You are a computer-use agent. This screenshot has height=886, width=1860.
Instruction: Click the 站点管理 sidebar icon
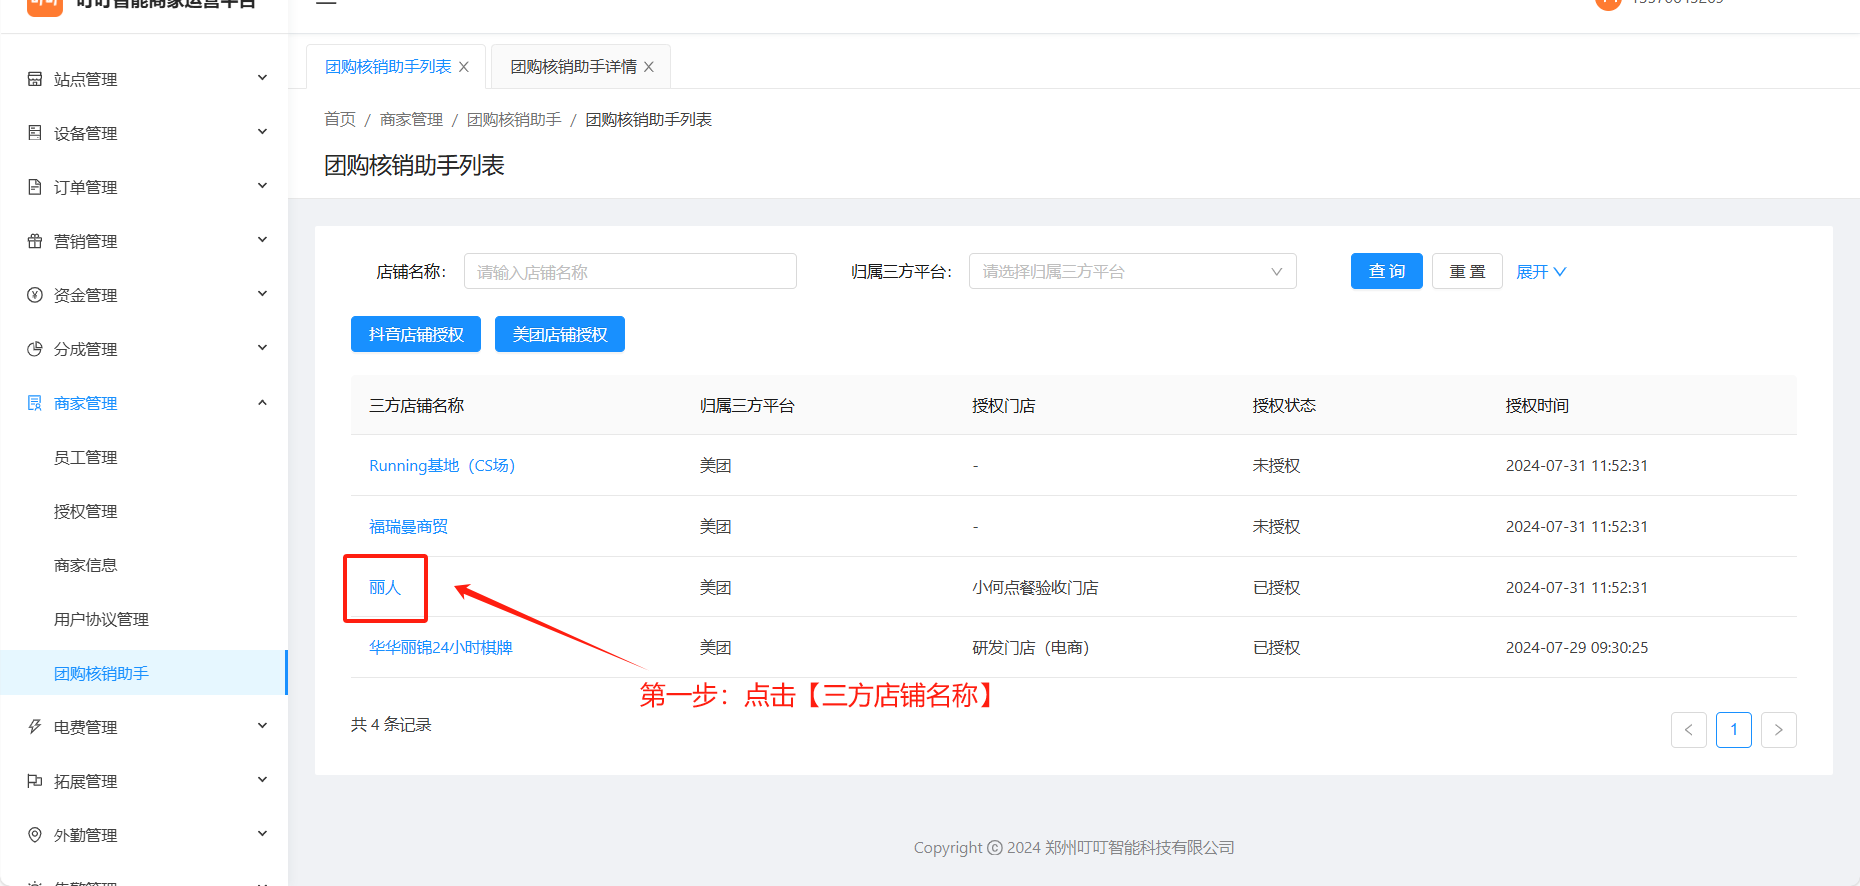[35, 79]
